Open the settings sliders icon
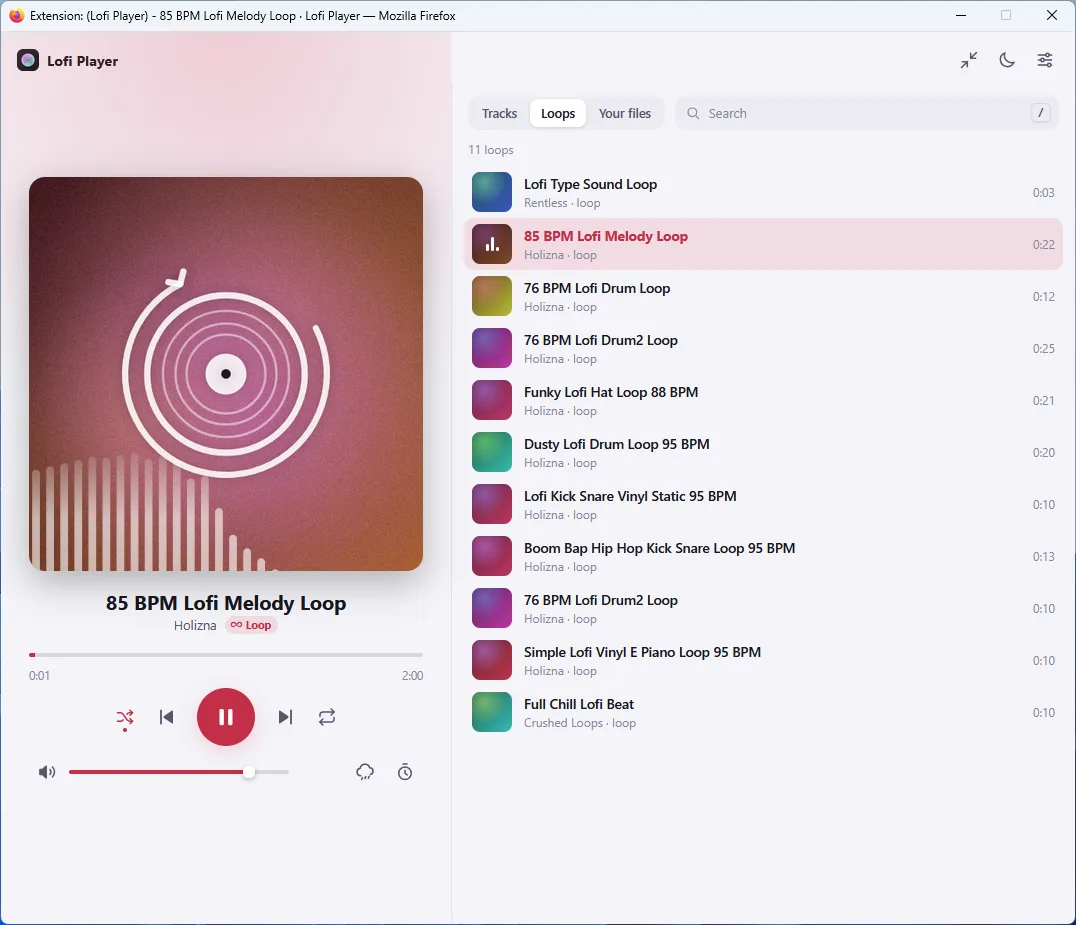The height and width of the screenshot is (925, 1076). pos(1044,60)
